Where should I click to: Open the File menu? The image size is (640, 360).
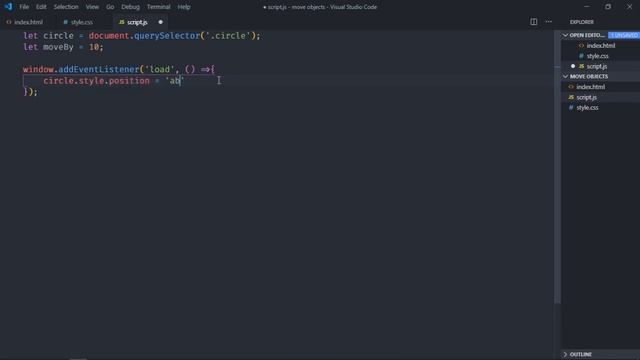(x=24, y=7)
